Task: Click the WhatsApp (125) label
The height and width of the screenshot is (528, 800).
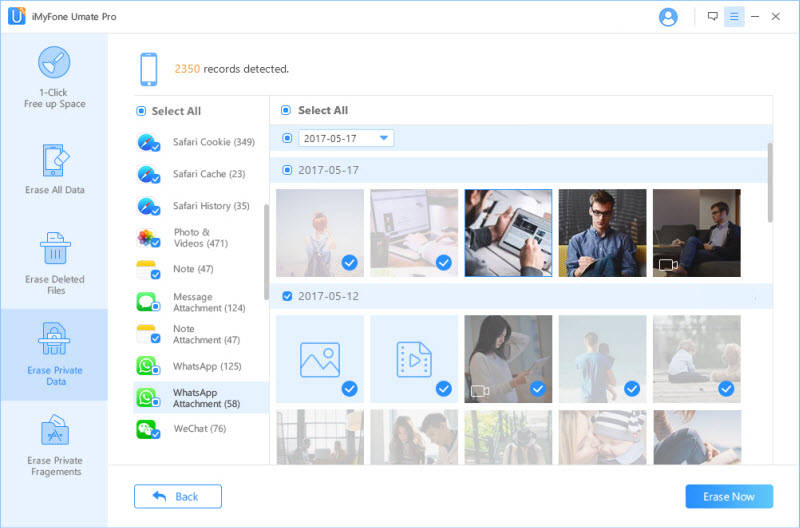Action: click(x=207, y=366)
